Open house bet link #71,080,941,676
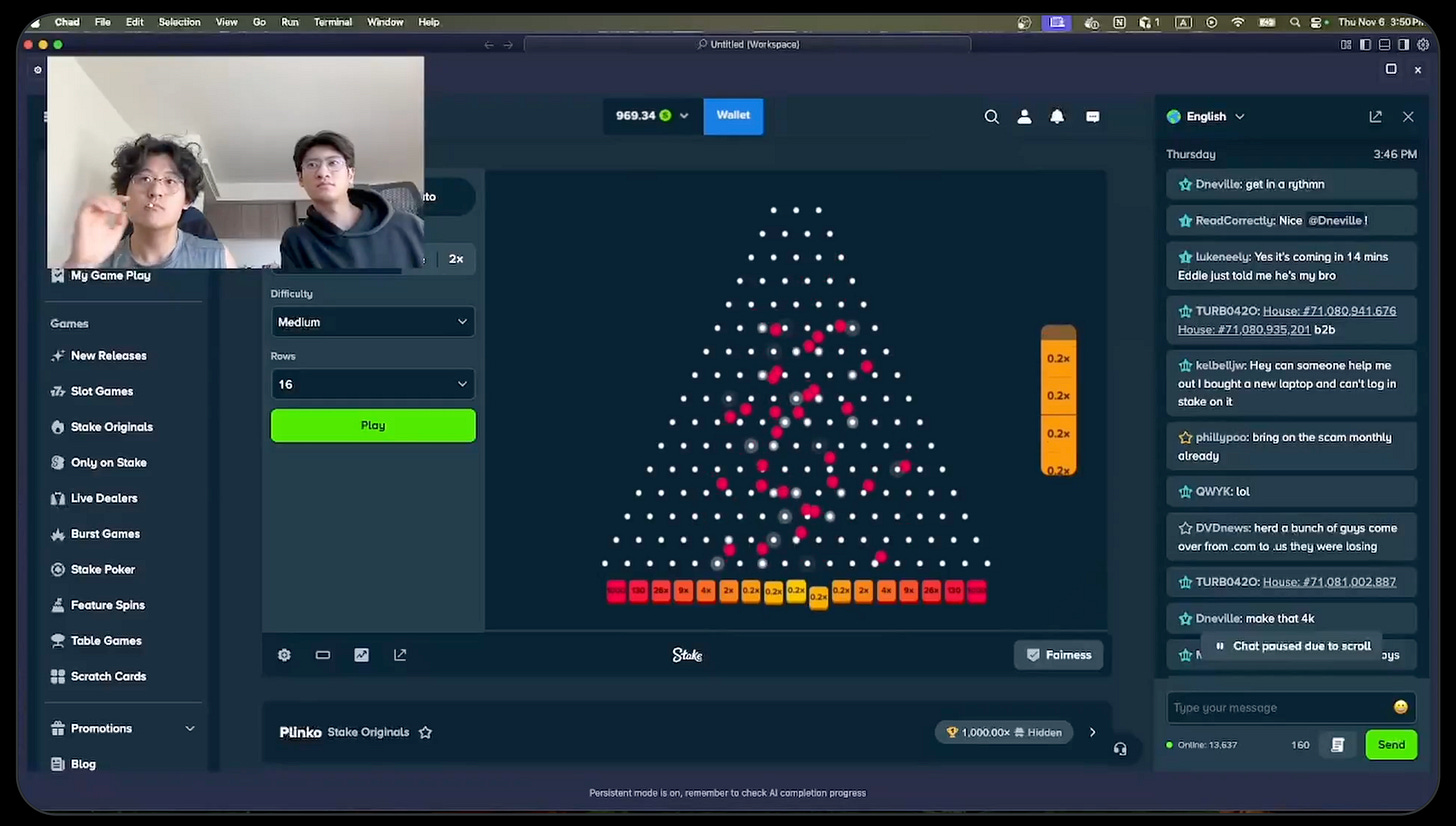This screenshot has width=1456, height=826. 1329,311
